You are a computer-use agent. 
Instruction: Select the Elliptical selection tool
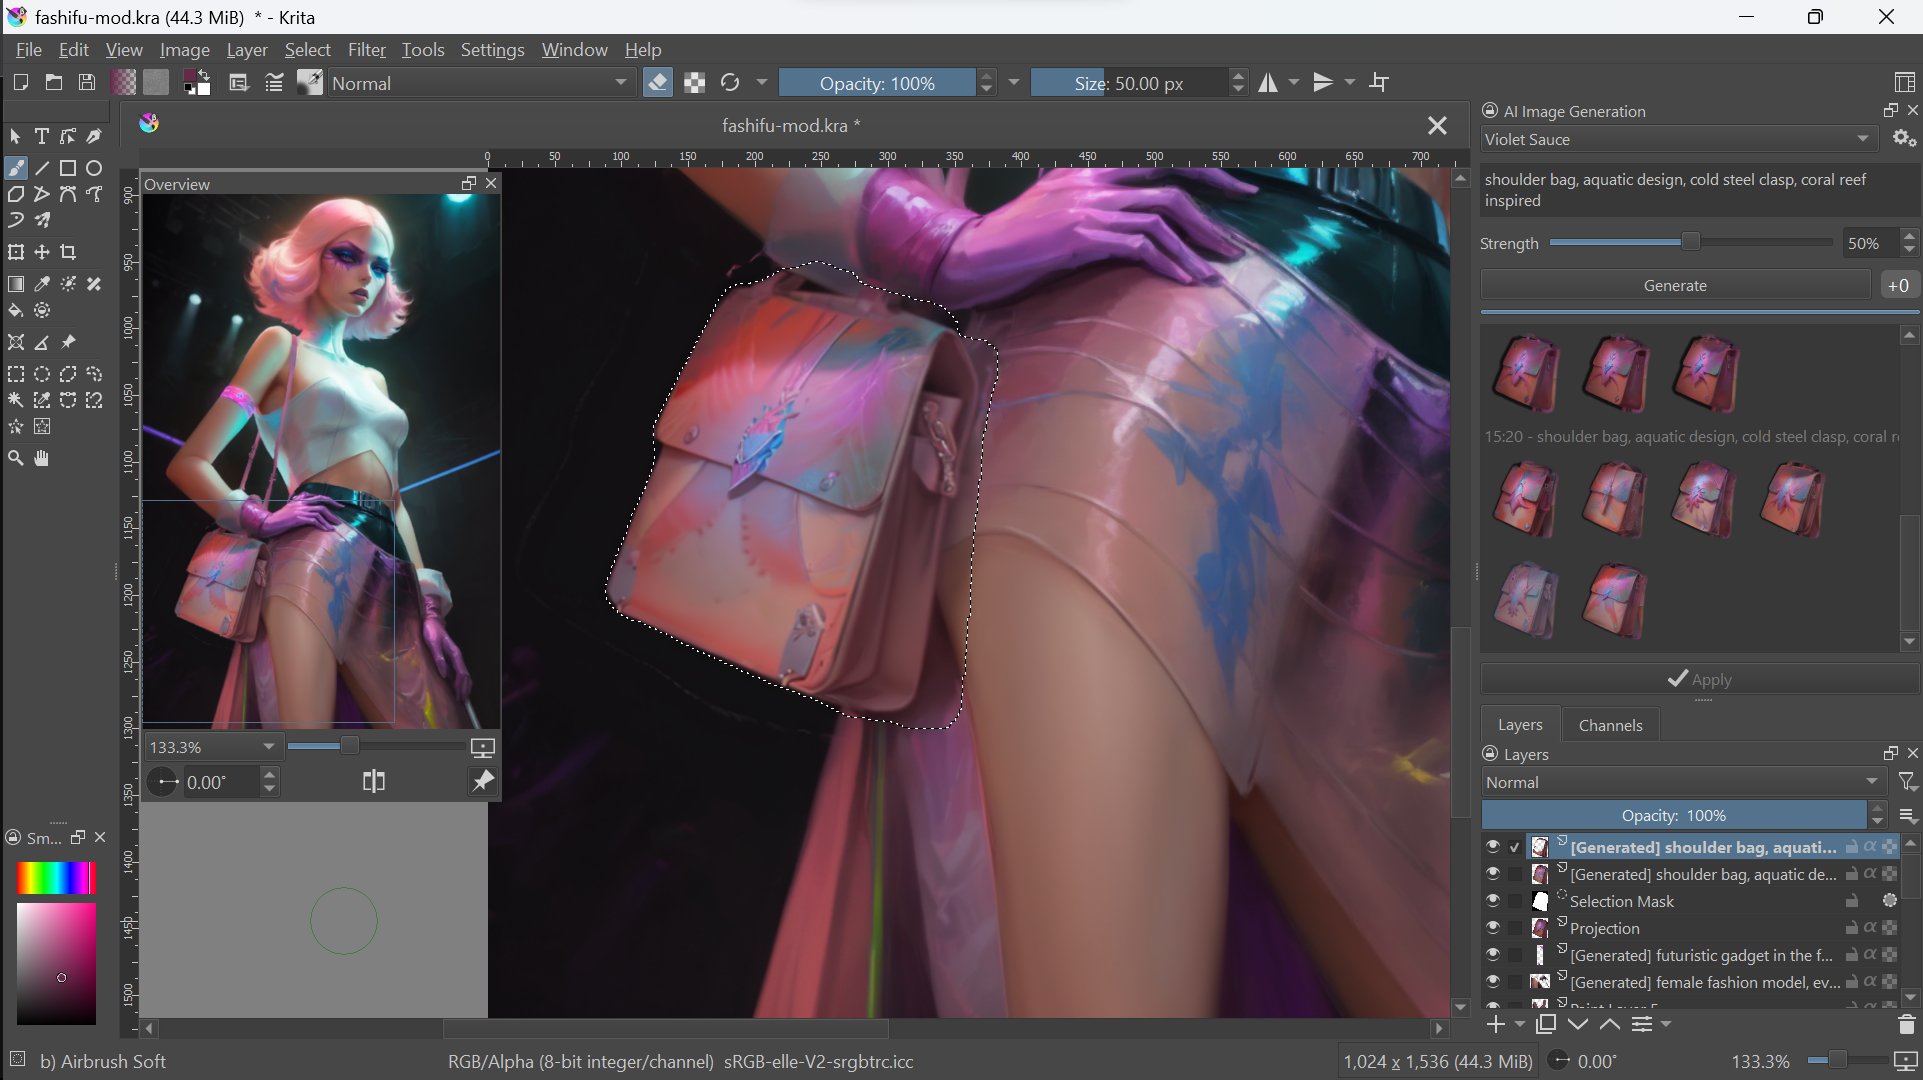[42, 375]
